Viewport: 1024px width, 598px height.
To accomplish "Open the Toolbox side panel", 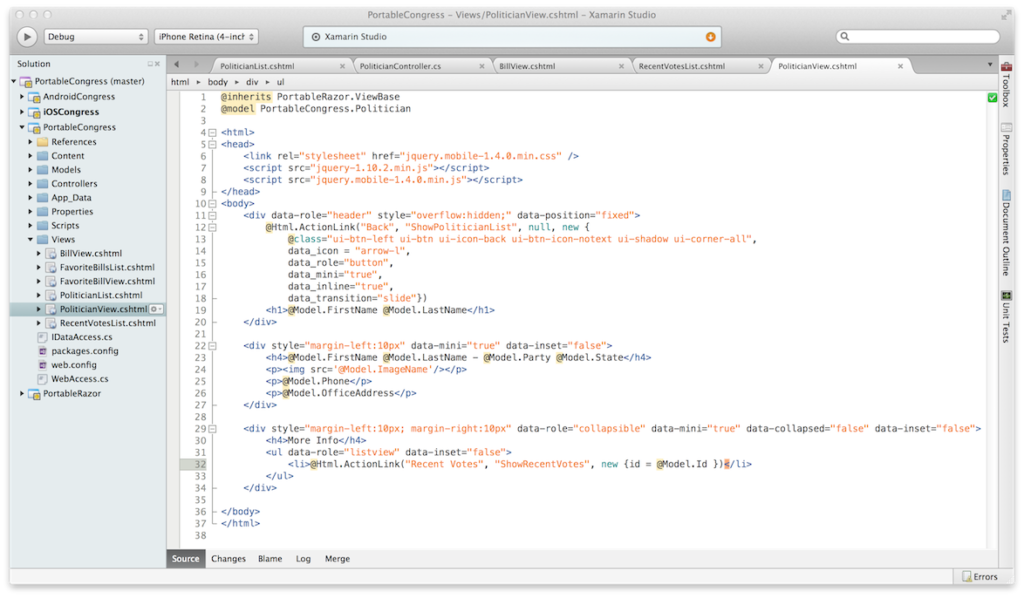I will click(1006, 82).
